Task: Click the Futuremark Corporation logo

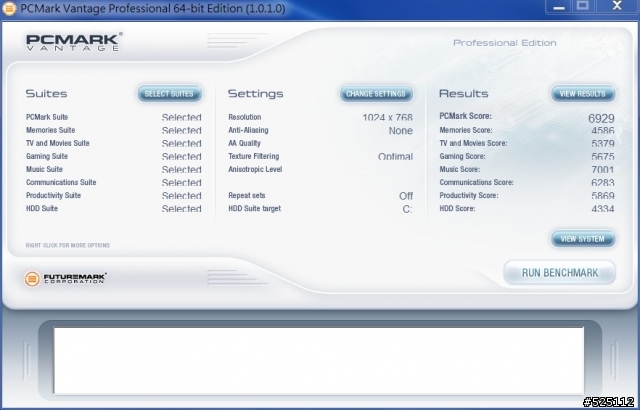Action: coord(65,279)
